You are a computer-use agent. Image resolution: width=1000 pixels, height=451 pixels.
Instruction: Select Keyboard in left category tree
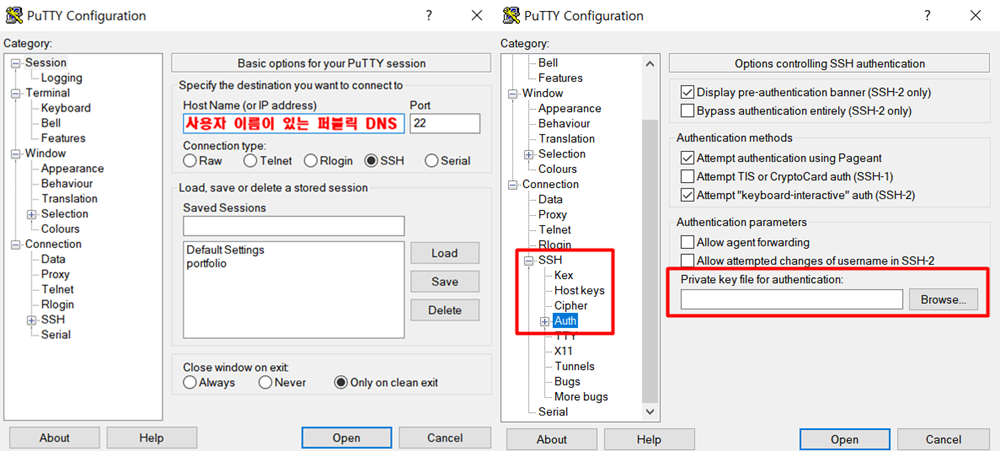point(66,108)
